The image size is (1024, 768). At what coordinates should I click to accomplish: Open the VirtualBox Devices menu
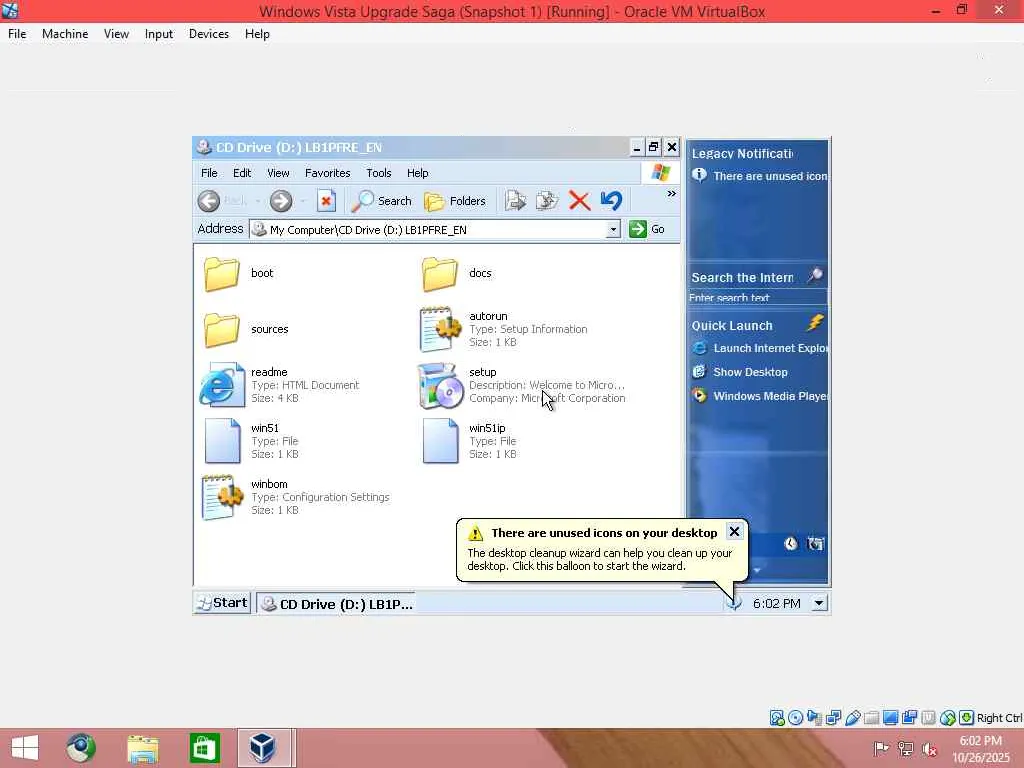coord(209,34)
